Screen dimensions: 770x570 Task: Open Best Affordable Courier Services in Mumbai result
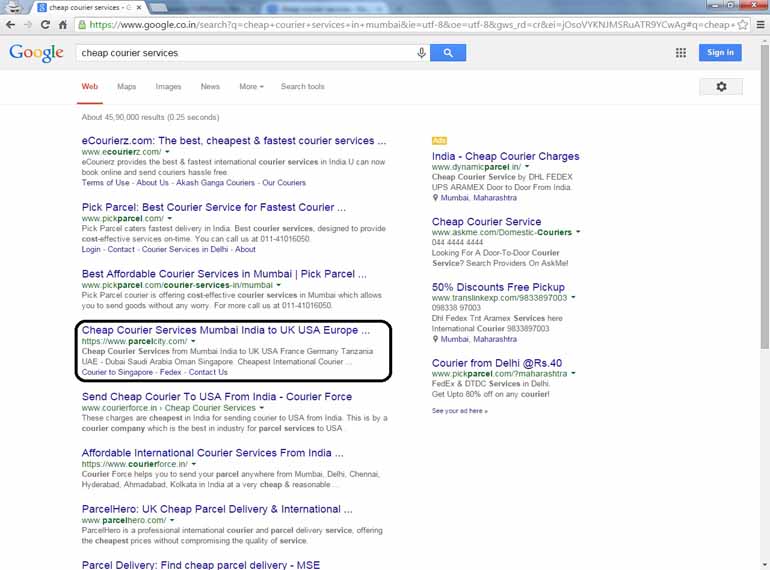(x=224, y=274)
